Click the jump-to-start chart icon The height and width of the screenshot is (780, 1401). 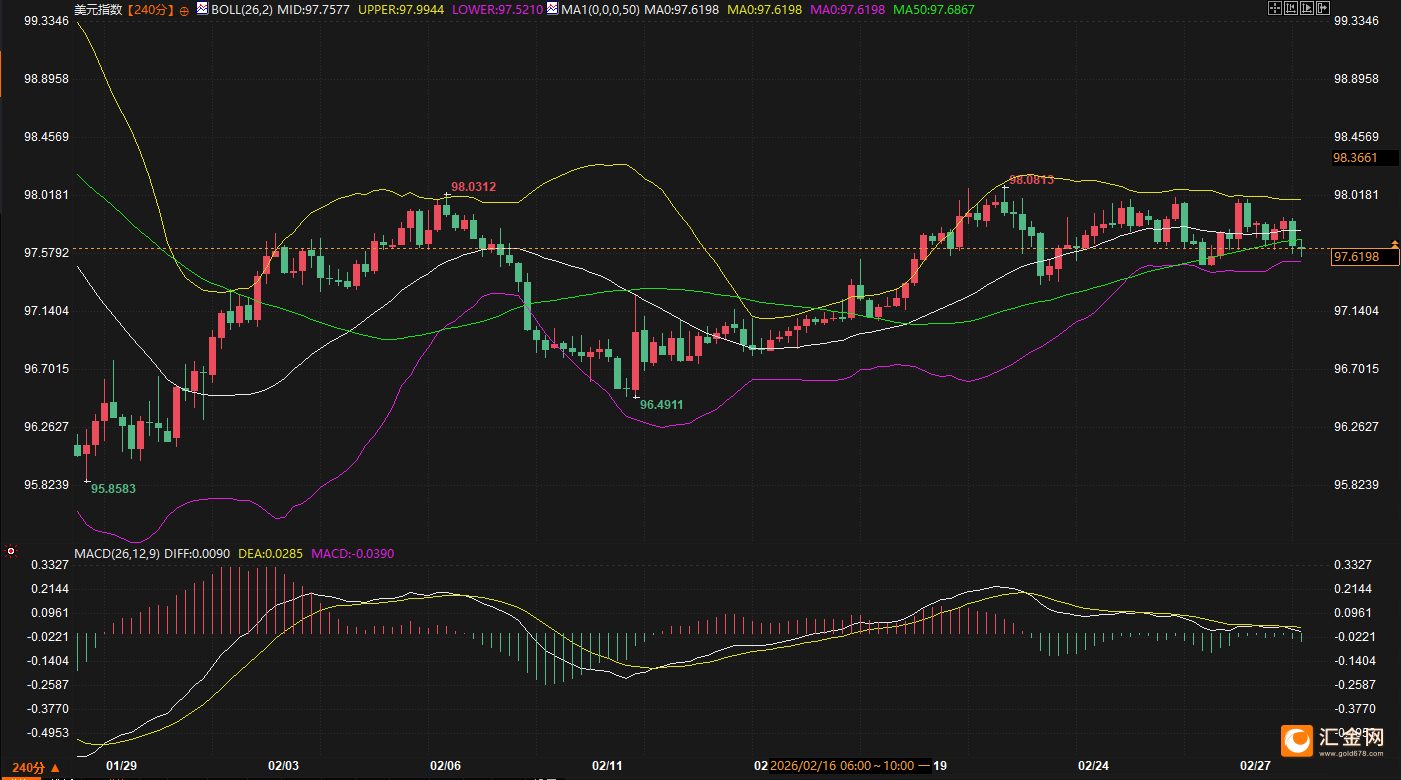[x=1291, y=9]
